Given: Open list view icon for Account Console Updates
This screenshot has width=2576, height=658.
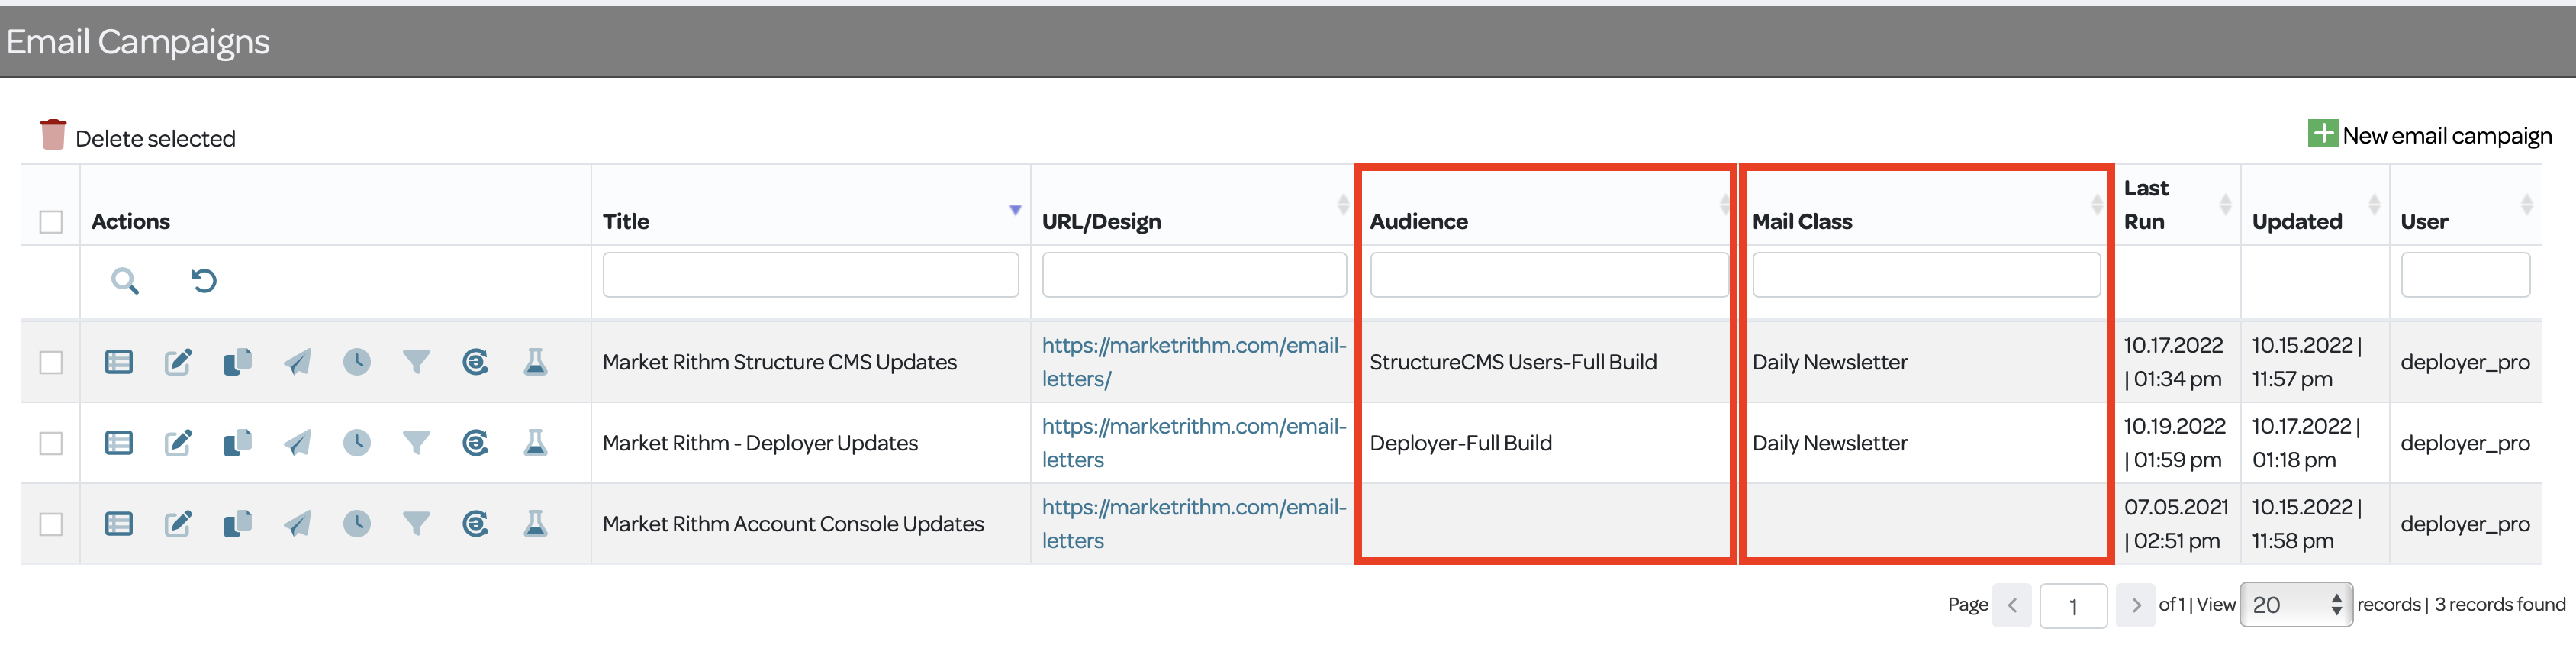Looking at the screenshot, I should click(119, 524).
